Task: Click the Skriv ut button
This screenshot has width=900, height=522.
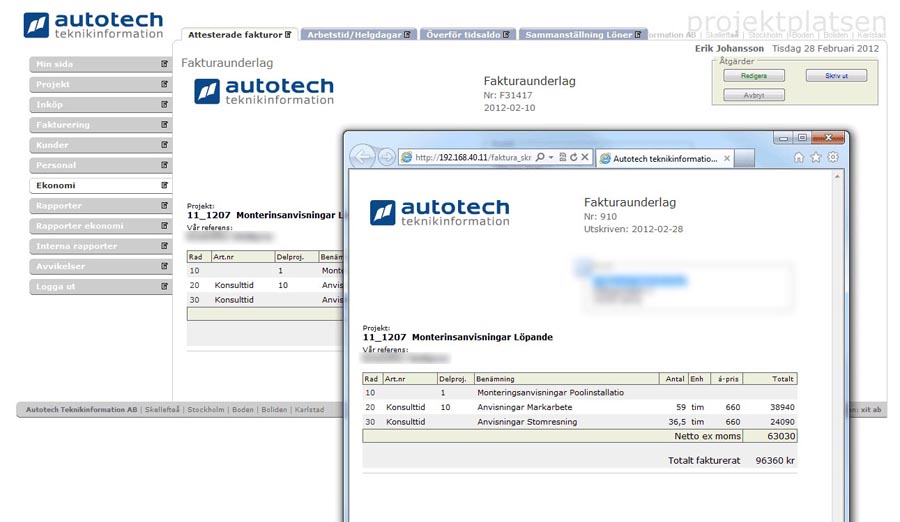Action: click(x=836, y=76)
